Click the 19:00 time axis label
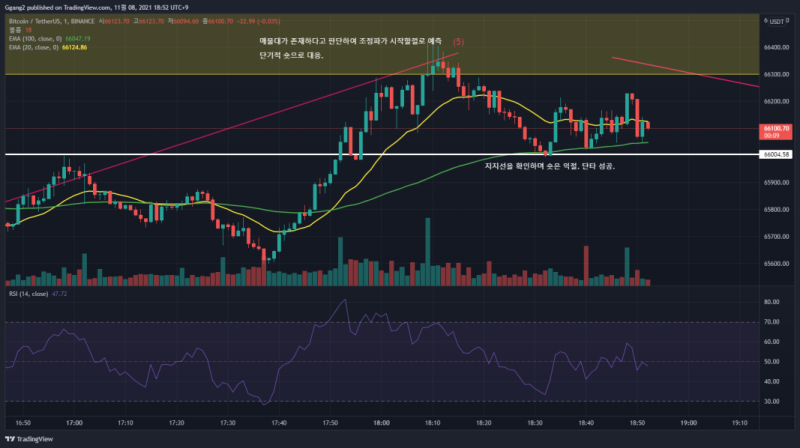This screenshot has width=800, height=448. click(x=689, y=423)
